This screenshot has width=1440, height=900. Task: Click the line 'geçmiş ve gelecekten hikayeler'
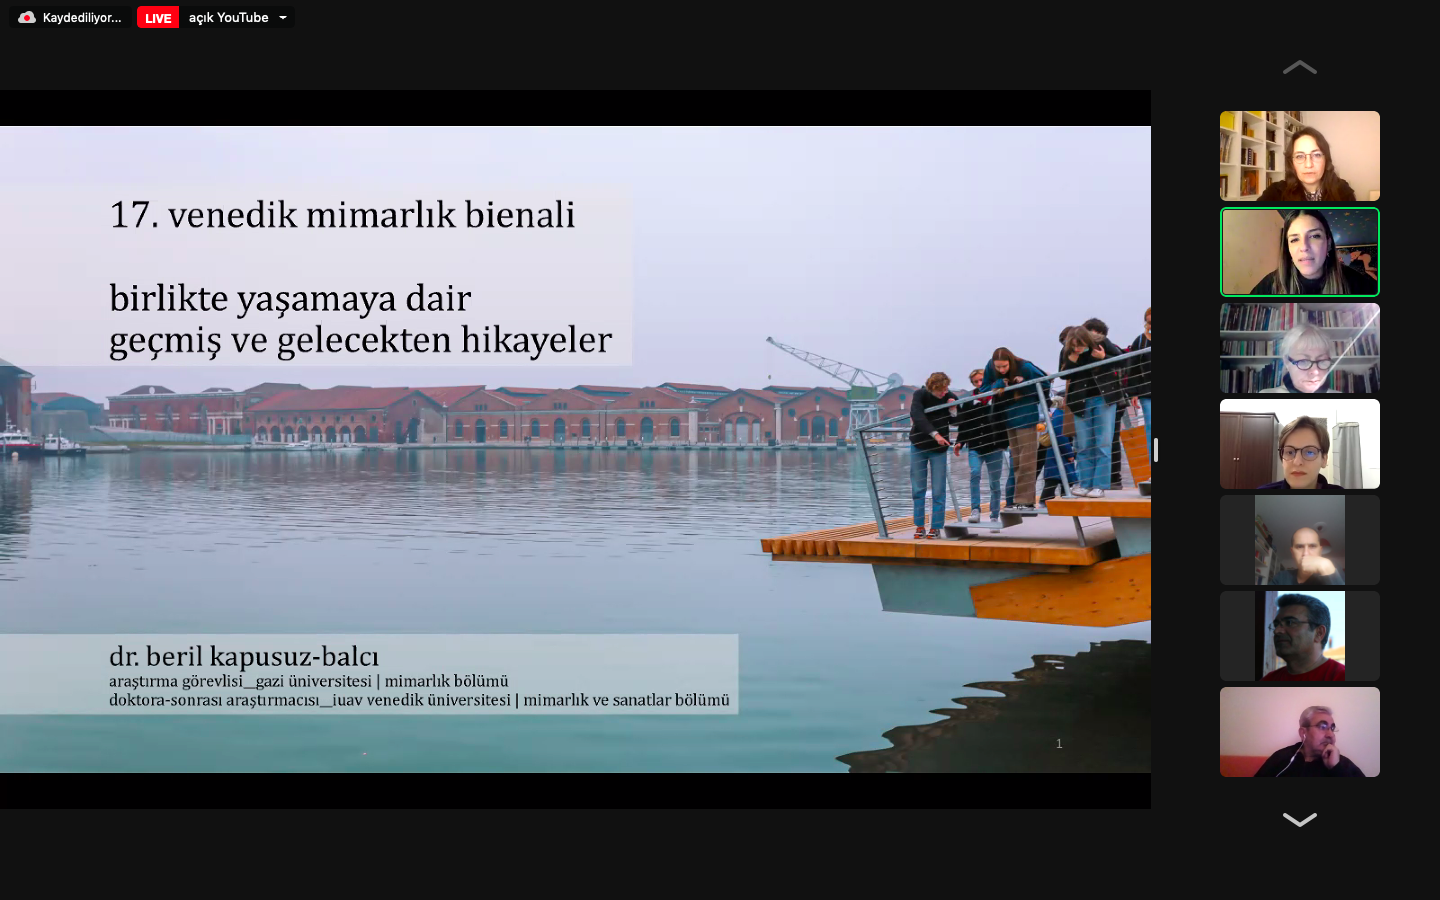[360, 341]
